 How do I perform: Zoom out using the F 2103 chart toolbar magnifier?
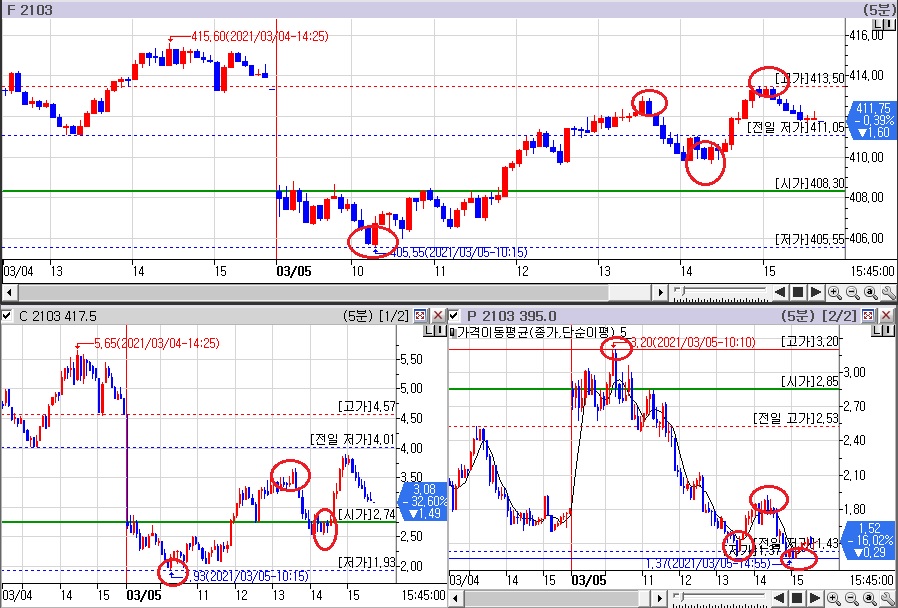coord(853,293)
